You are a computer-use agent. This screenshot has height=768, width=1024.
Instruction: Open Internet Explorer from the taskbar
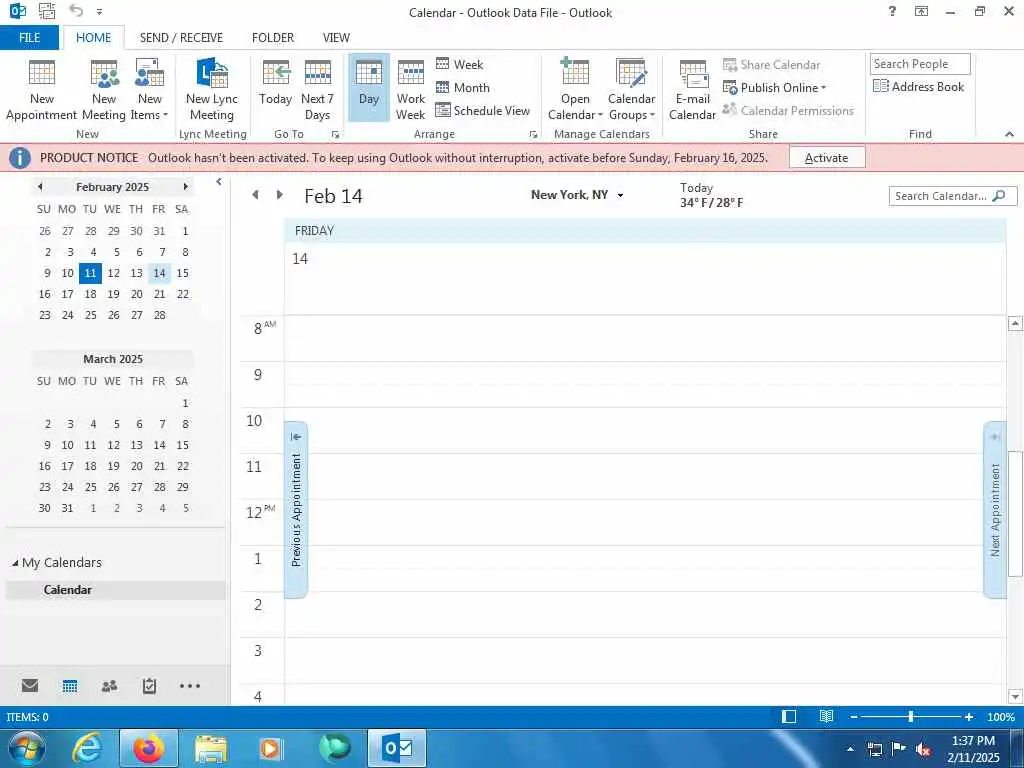(87, 748)
